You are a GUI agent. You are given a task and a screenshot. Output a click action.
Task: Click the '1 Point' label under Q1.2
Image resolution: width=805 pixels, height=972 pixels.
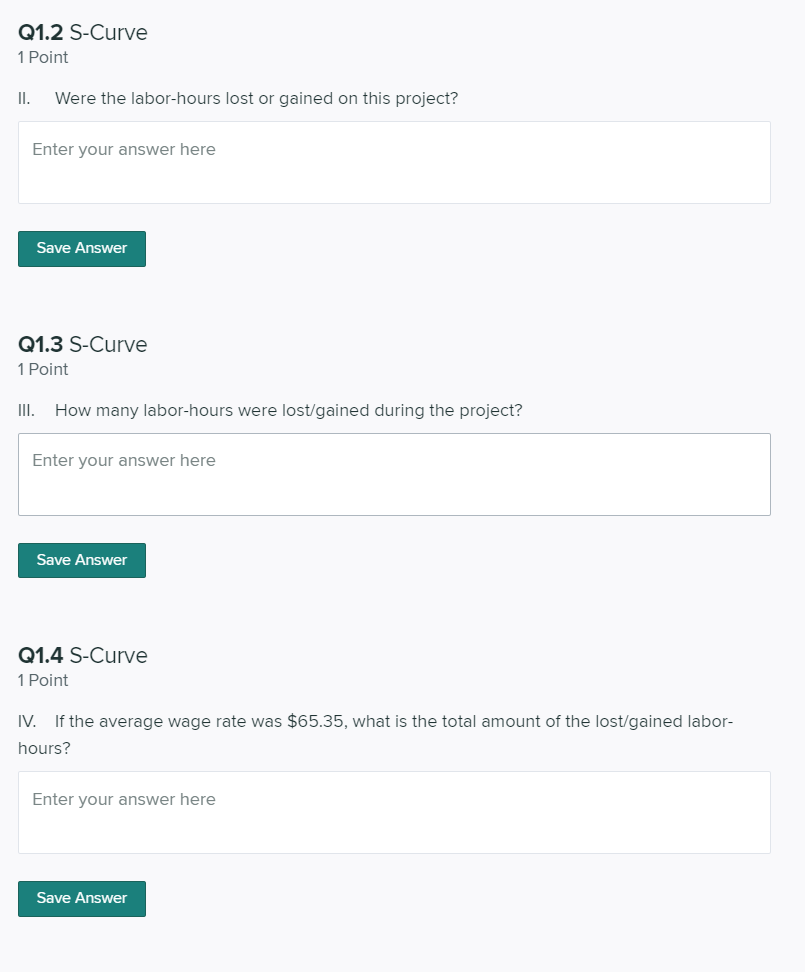[42, 58]
